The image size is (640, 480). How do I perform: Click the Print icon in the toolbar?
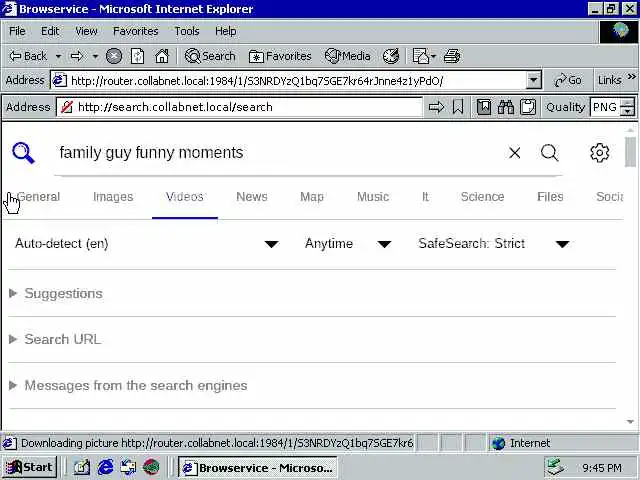click(x=452, y=56)
